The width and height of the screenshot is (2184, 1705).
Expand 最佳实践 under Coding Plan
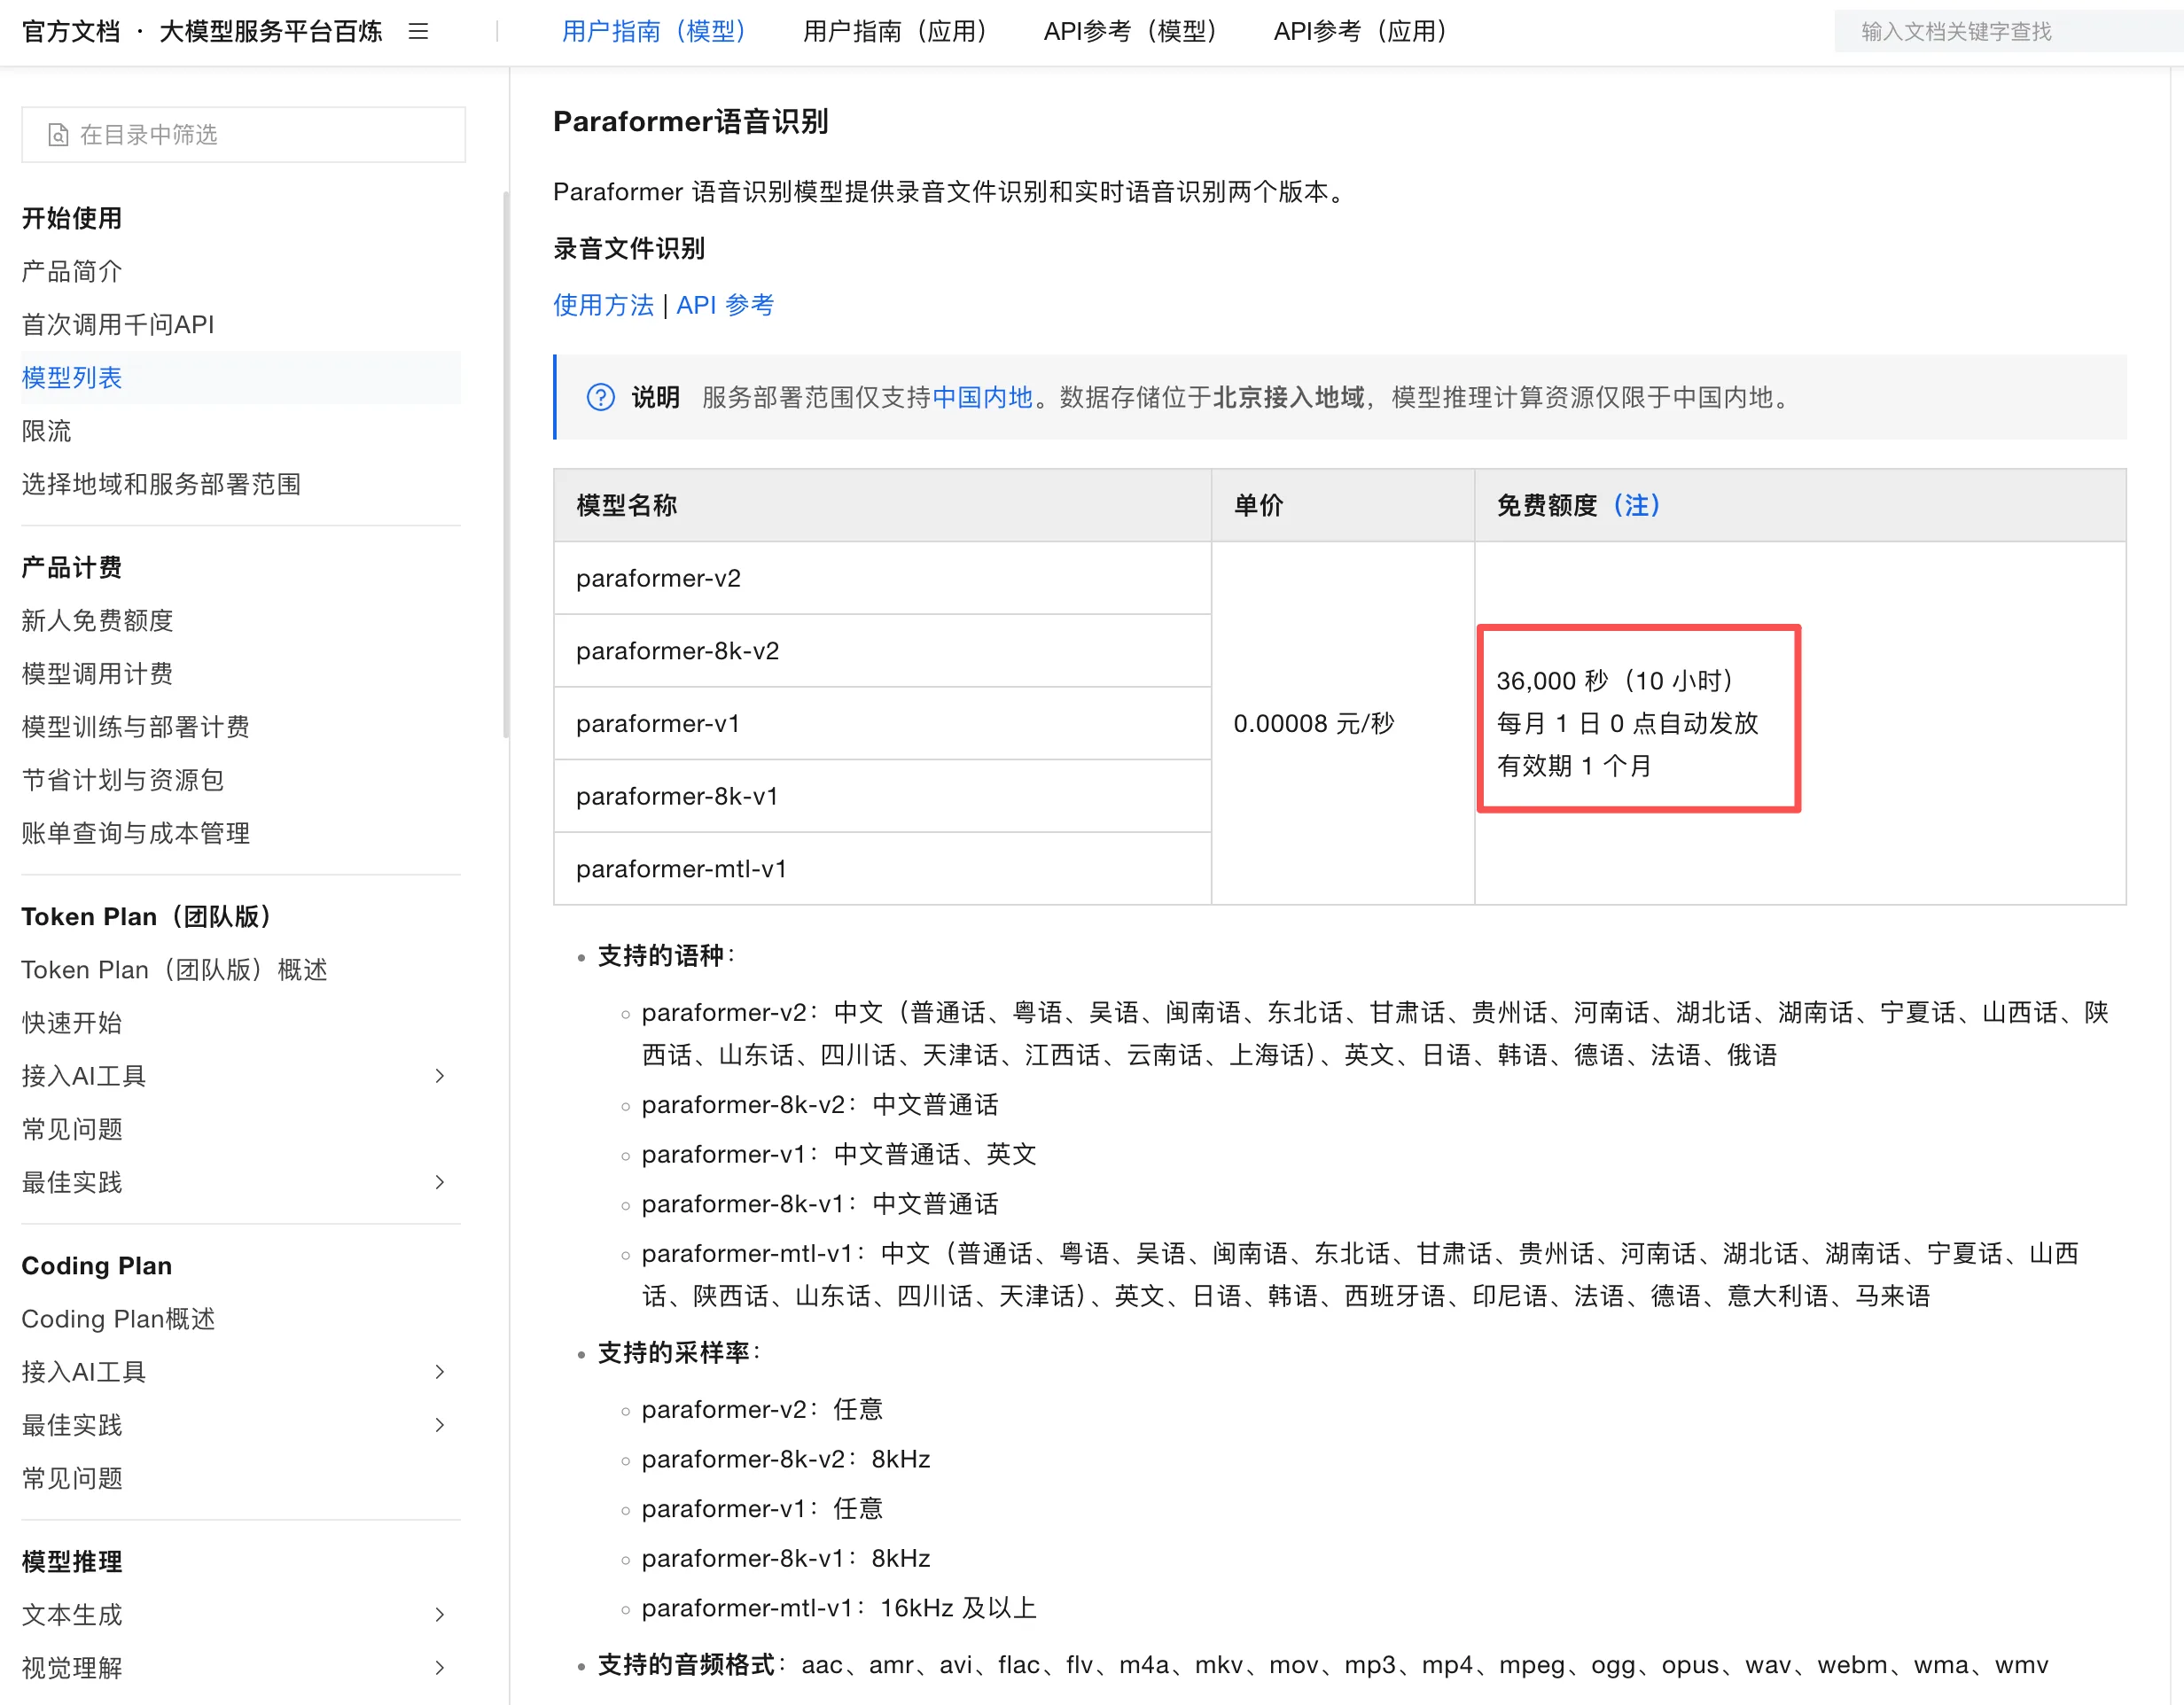[439, 1425]
